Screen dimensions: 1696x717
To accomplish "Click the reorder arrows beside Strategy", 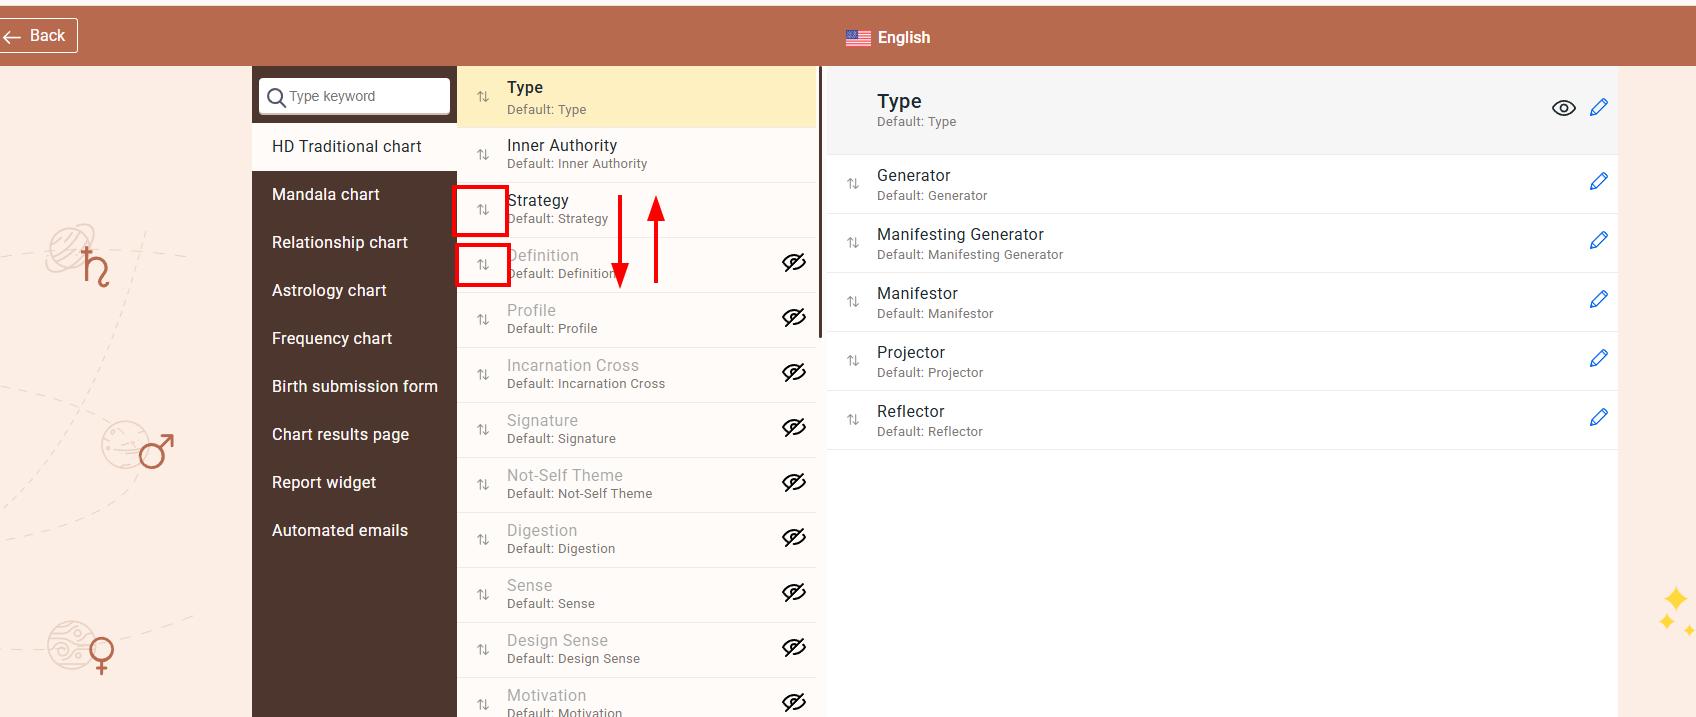I will [482, 210].
